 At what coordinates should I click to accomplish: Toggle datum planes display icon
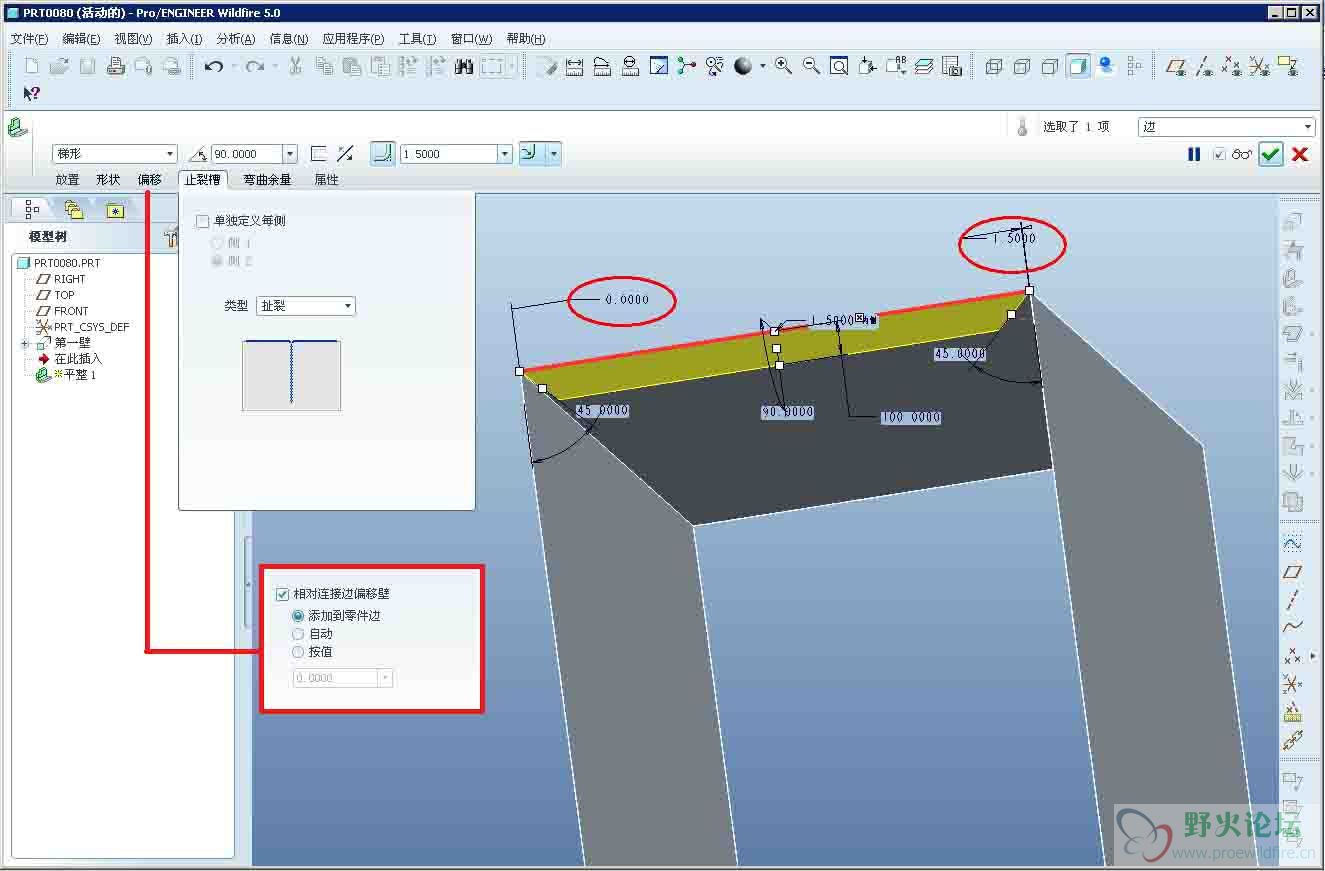point(1177,67)
